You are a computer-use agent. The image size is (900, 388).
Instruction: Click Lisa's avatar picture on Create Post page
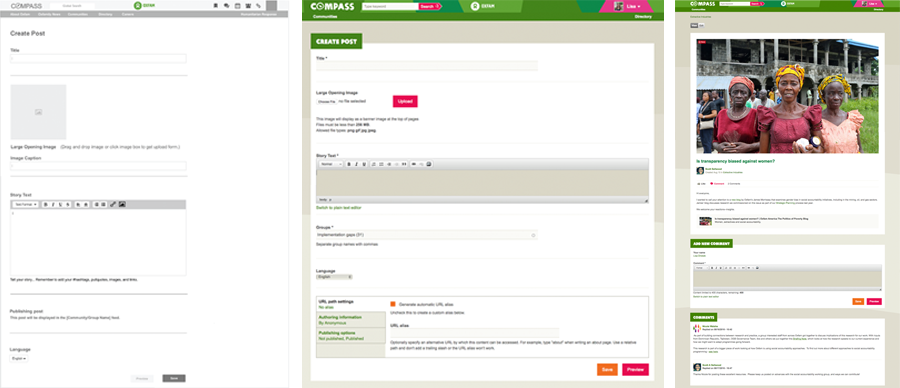pos(619,6)
